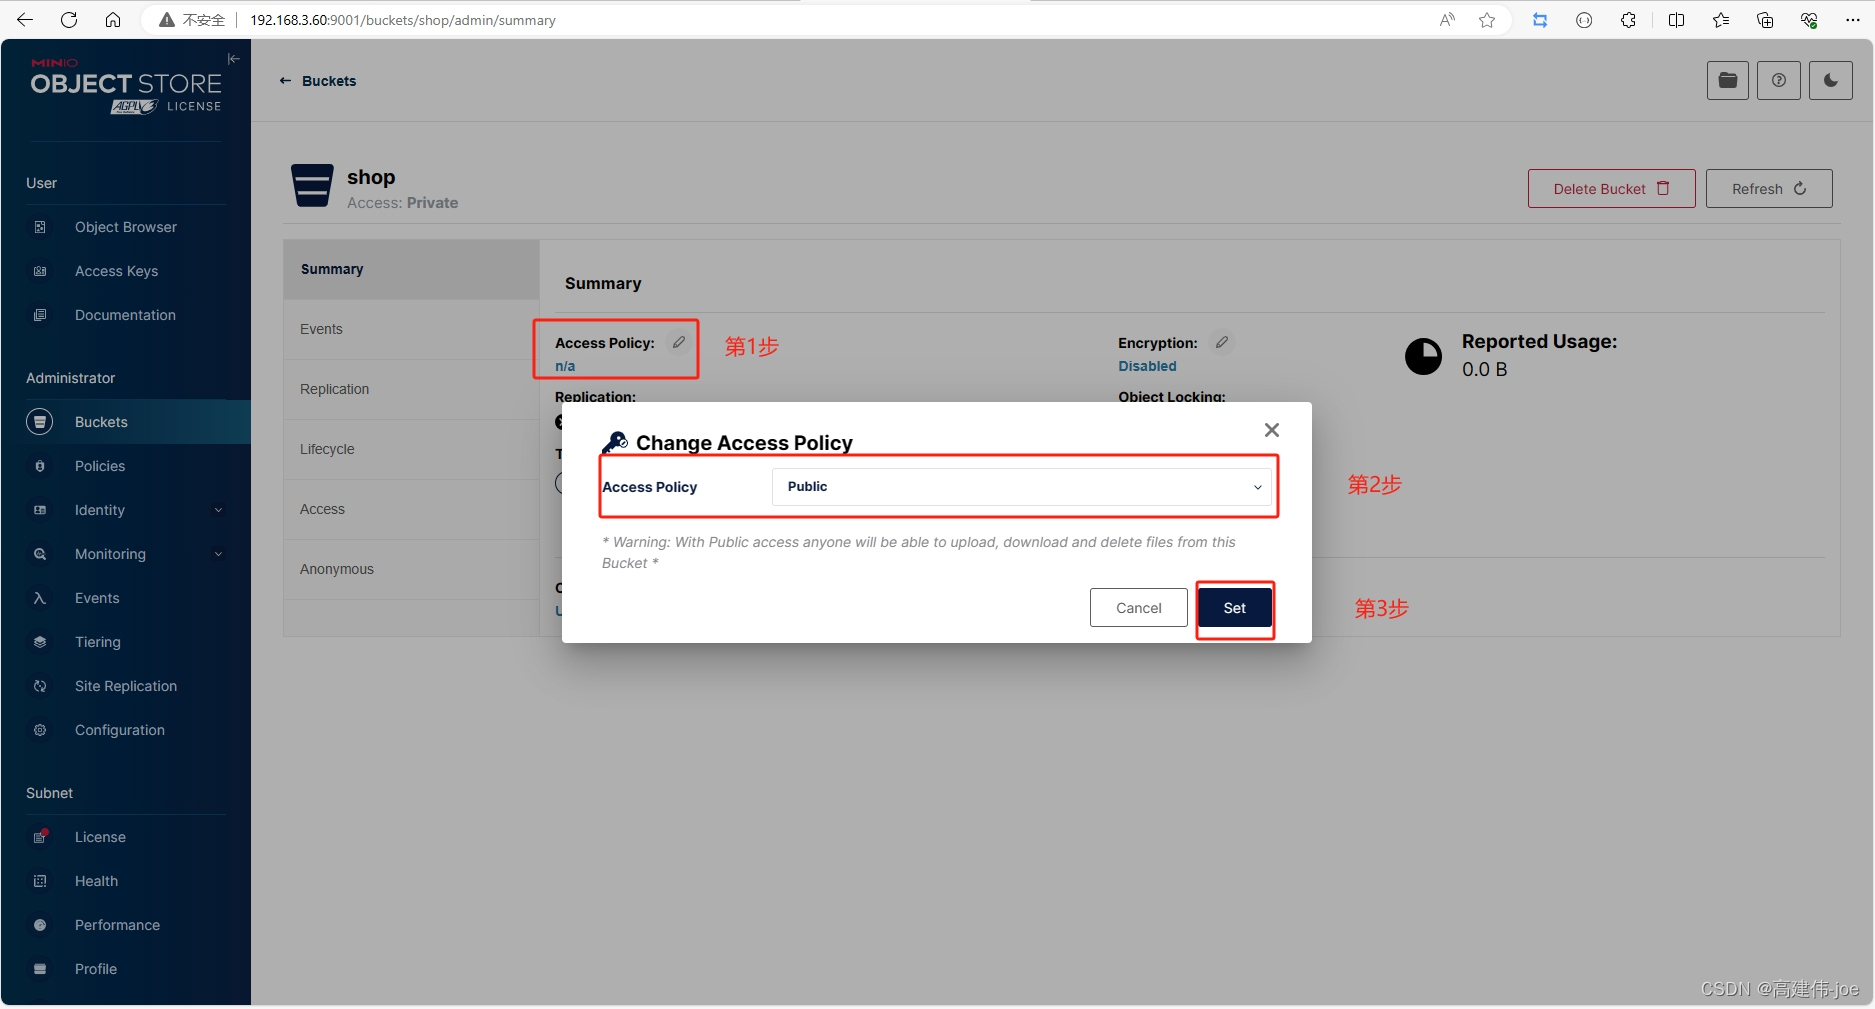The width and height of the screenshot is (1875, 1009).
Task: Click Set to apply policy
Action: click(1235, 608)
